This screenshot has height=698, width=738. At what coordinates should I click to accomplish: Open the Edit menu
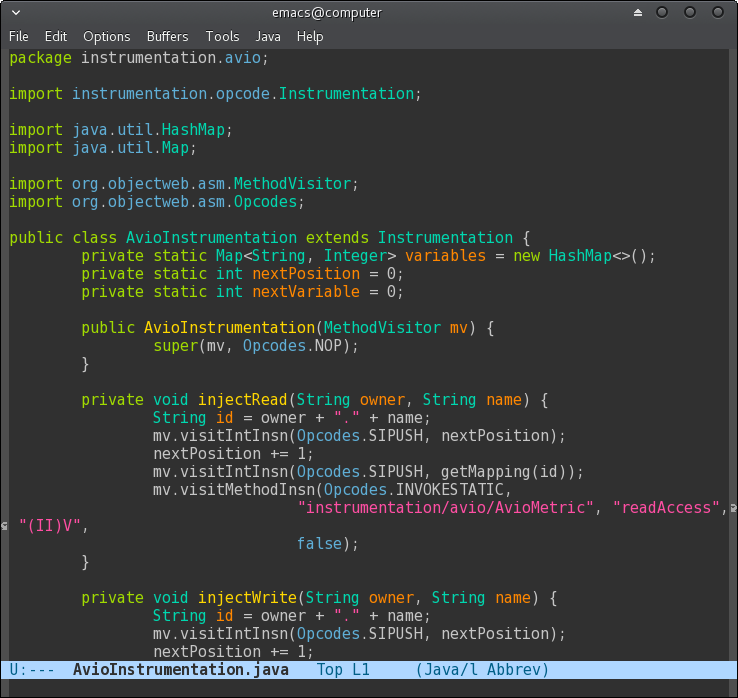tap(56, 36)
